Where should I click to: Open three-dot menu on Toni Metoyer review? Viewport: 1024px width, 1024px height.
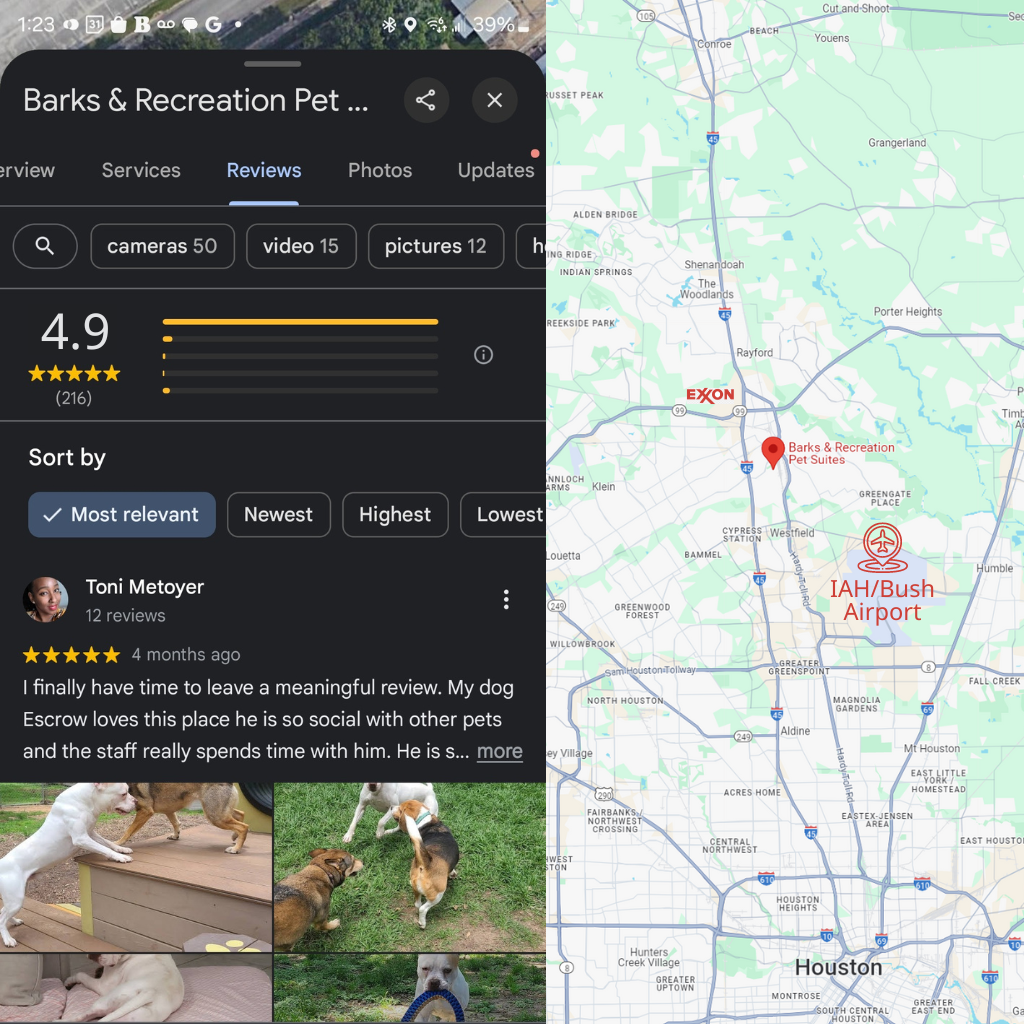coord(506,599)
